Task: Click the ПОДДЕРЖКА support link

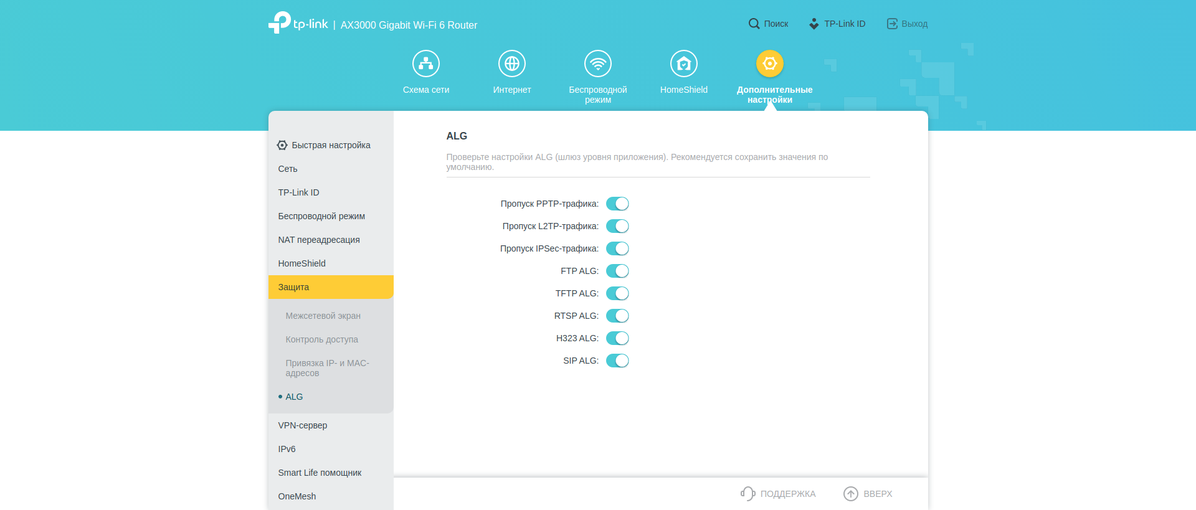Action: tap(778, 494)
